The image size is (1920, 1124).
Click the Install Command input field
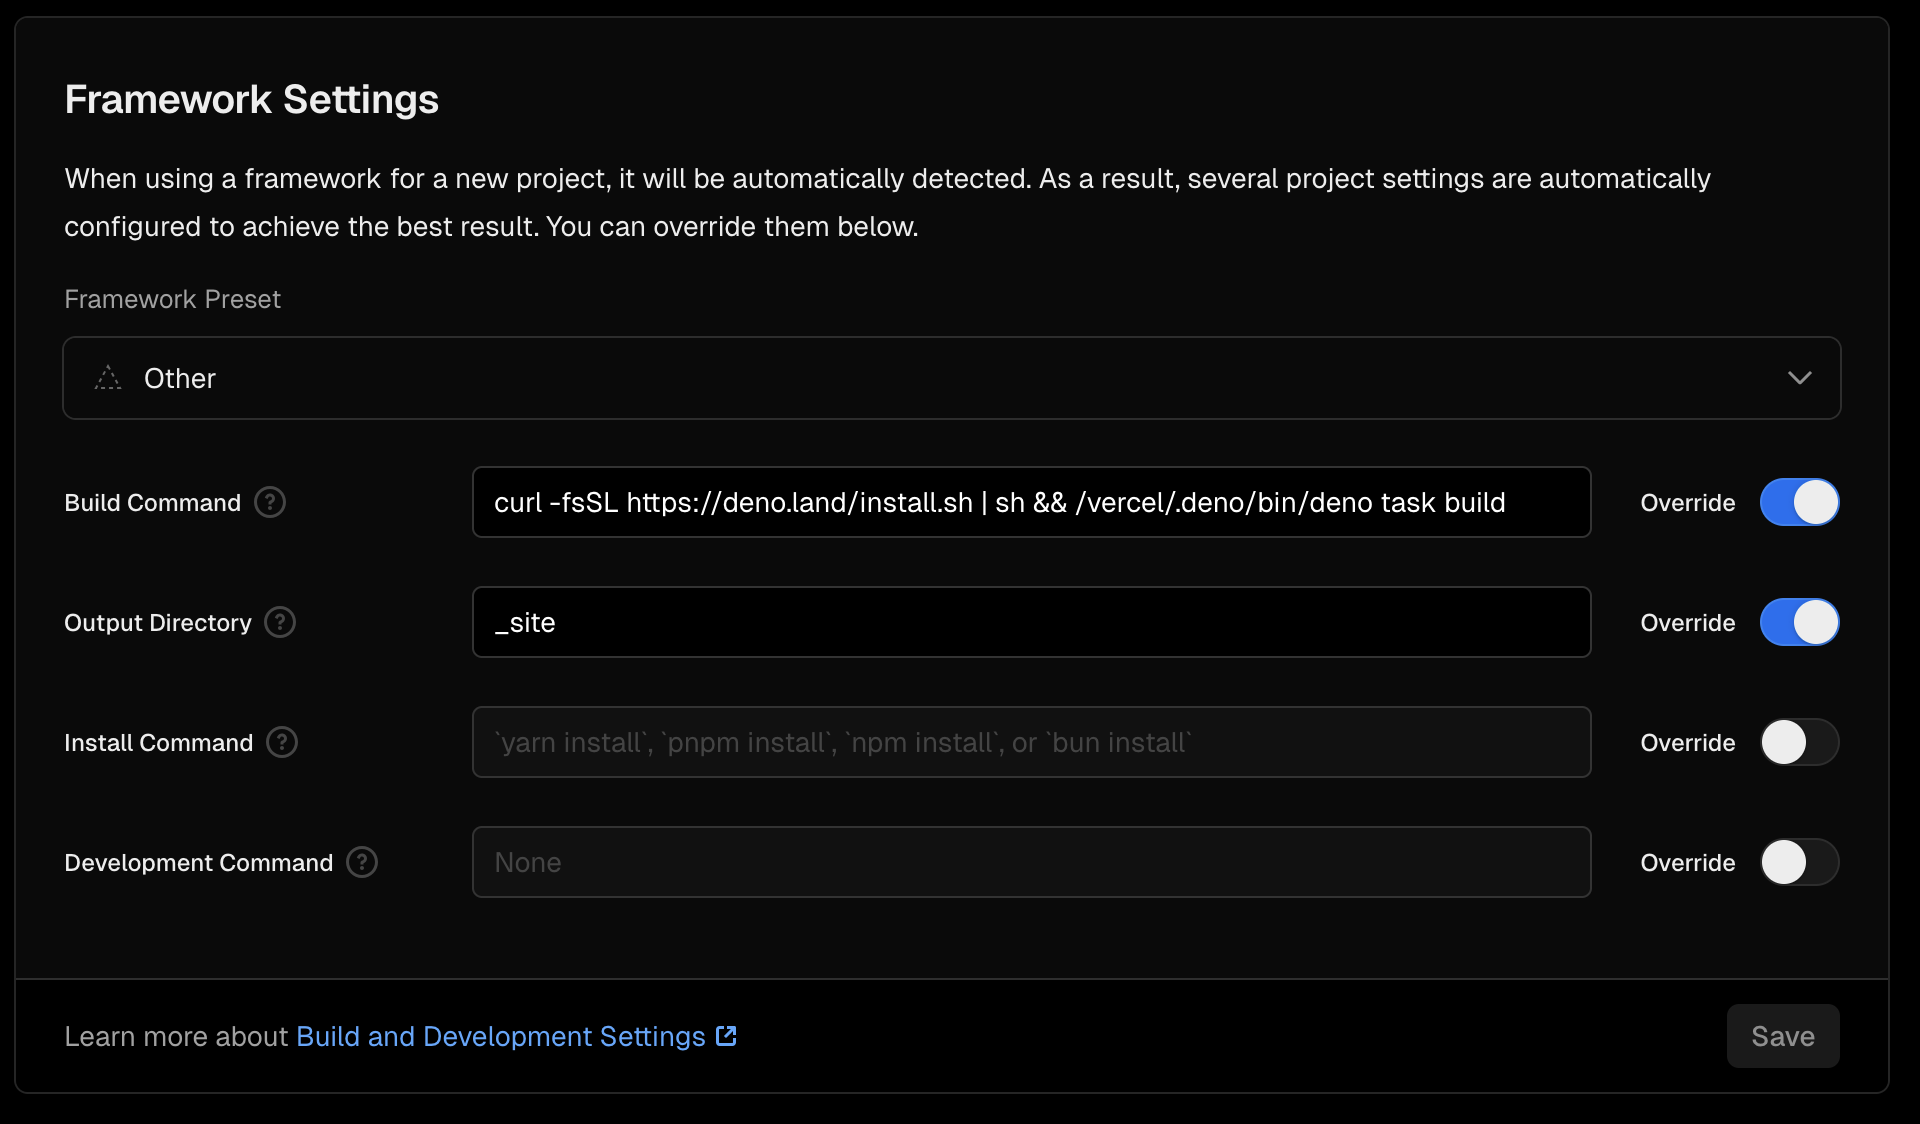point(1030,742)
